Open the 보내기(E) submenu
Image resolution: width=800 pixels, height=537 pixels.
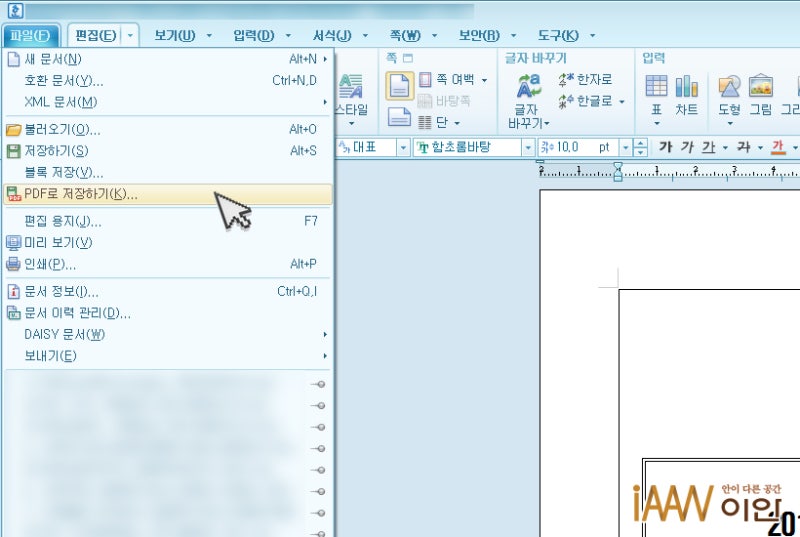coord(168,356)
